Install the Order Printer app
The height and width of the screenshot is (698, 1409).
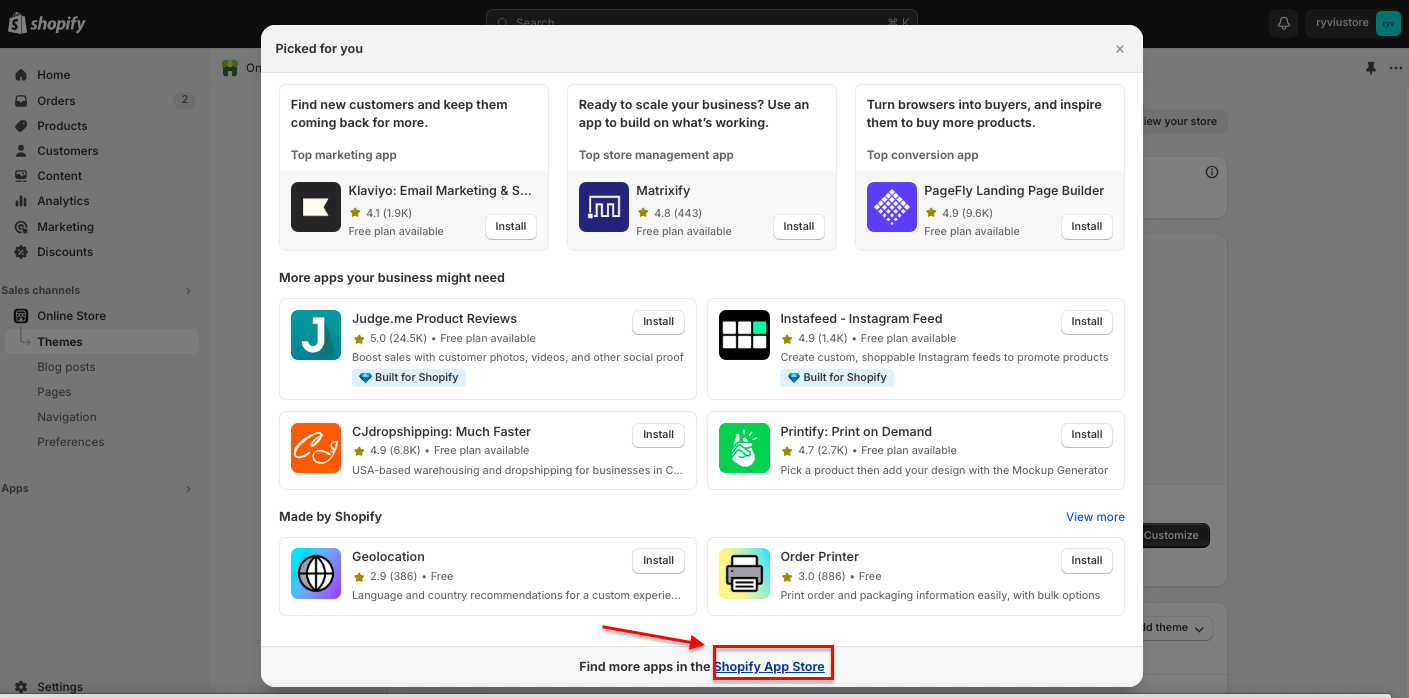click(1087, 561)
